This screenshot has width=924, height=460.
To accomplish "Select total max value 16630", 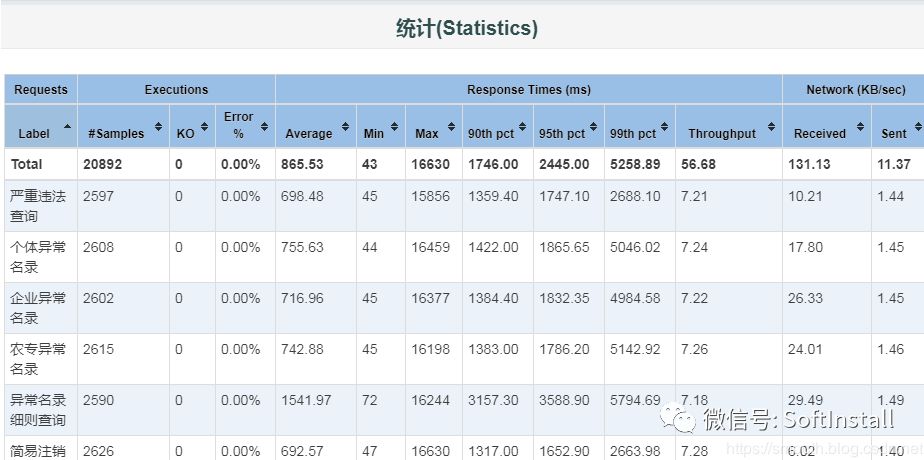I will point(431,164).
